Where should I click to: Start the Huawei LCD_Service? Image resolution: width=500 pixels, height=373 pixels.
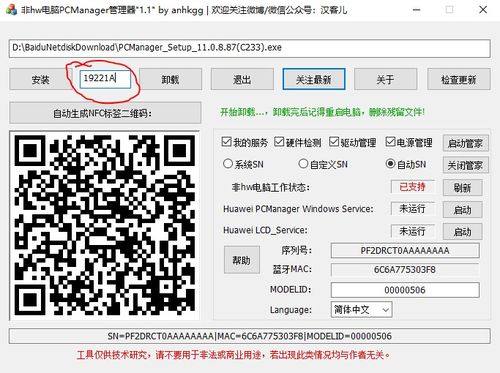pos(462,231)
